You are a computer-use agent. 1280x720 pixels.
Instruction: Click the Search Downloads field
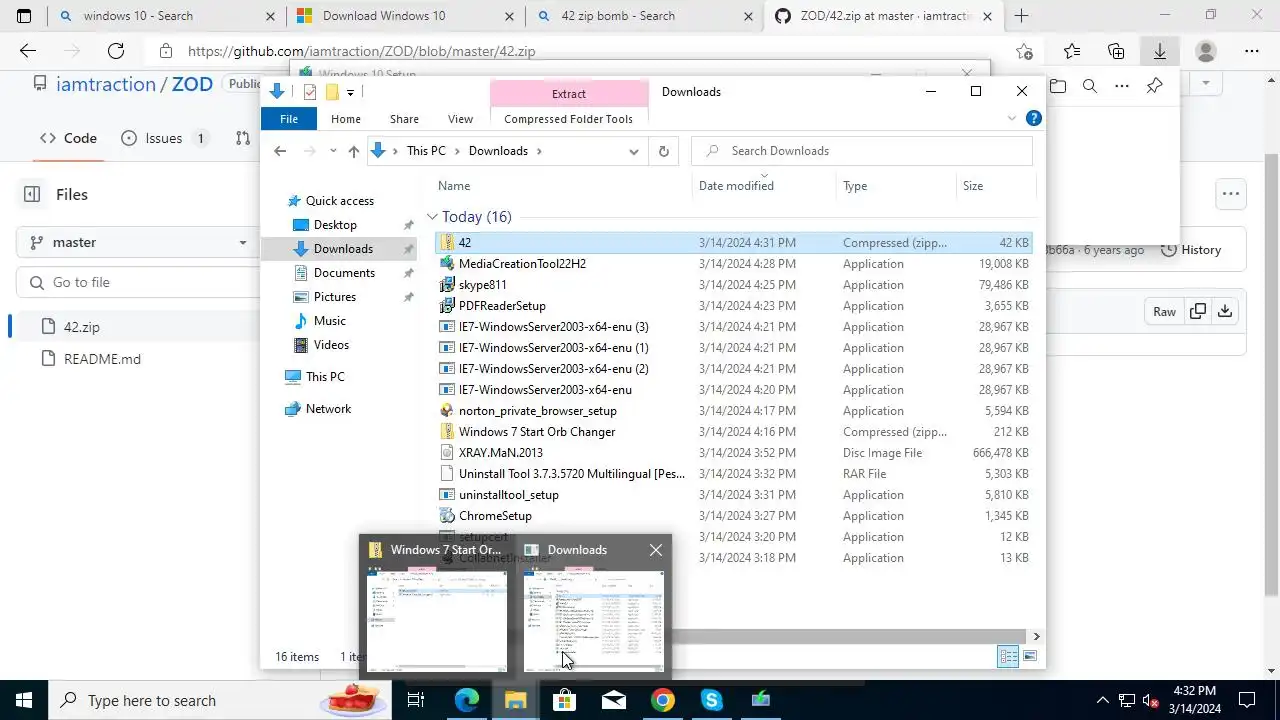click(x=862, y=151)
